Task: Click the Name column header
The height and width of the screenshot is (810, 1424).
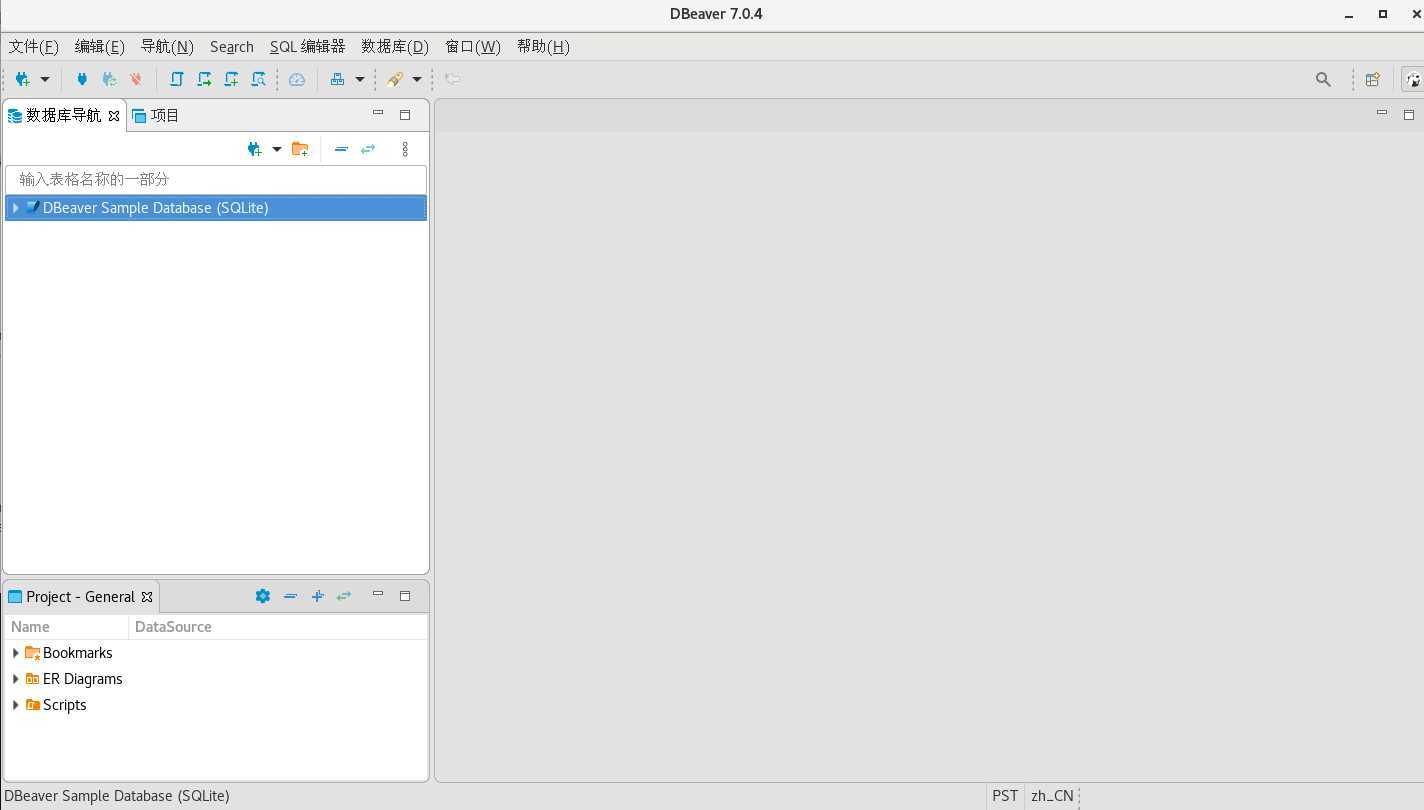Action: [67, 627]
